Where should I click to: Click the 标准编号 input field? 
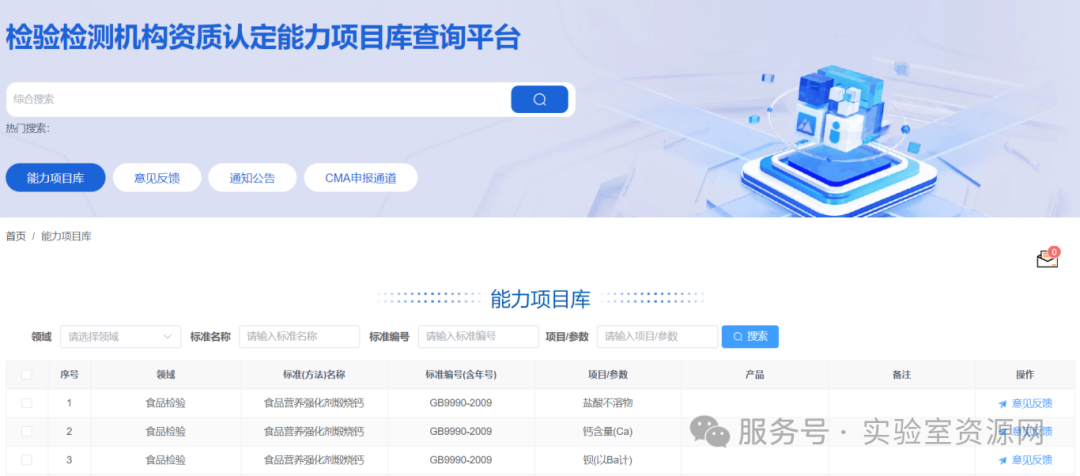coord(478,337)
